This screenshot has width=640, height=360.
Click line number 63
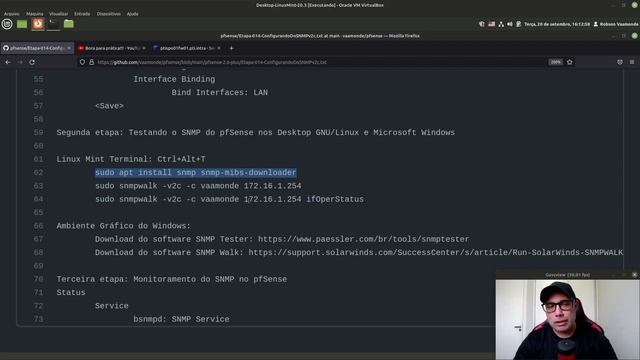[x=38, y=186]
